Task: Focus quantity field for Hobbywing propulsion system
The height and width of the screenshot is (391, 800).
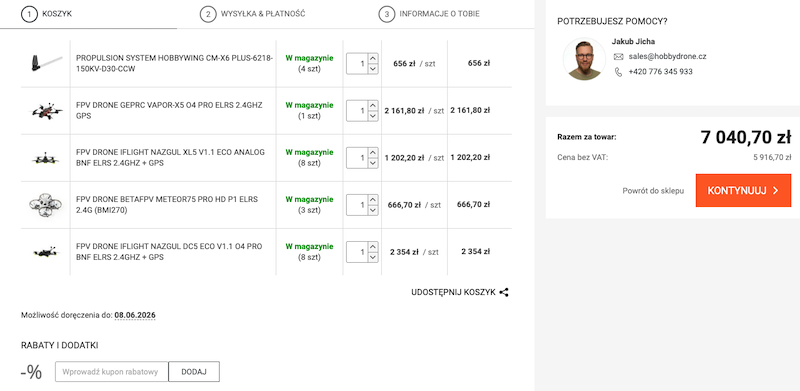Action: pos(357,64)
